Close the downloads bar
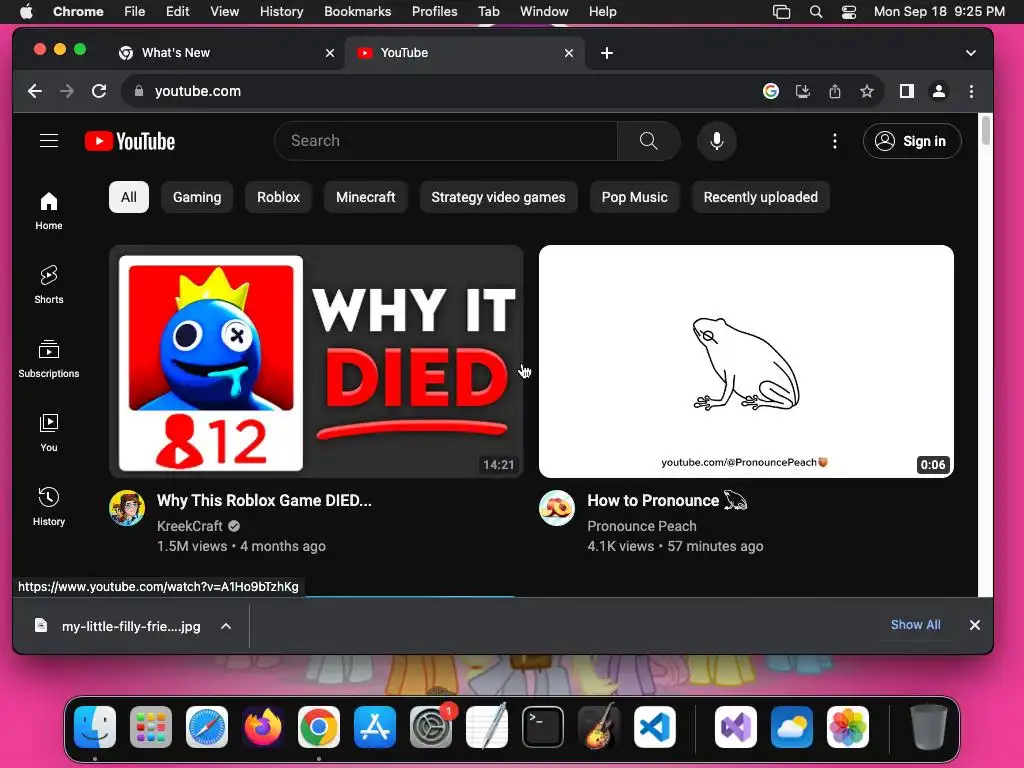The height and width of the screenshot is (768, 1024). (974, 626)
